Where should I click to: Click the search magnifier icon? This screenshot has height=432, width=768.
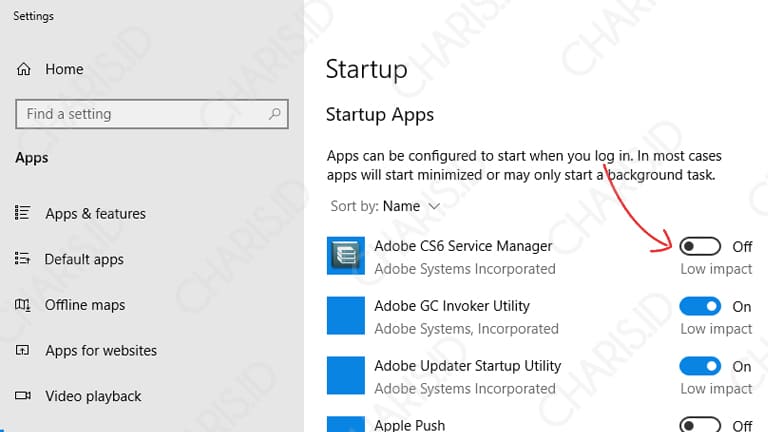point(275,114)
